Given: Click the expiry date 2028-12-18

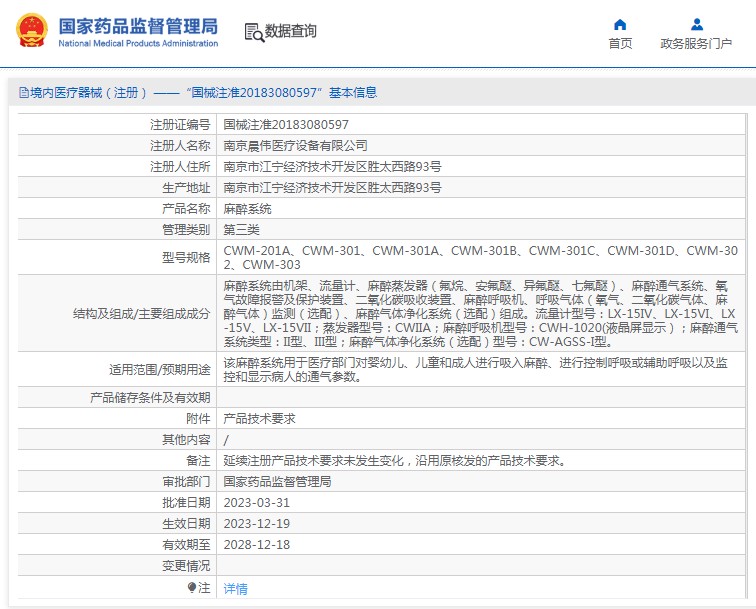Looking at the screenshot, I should [256, 544].
